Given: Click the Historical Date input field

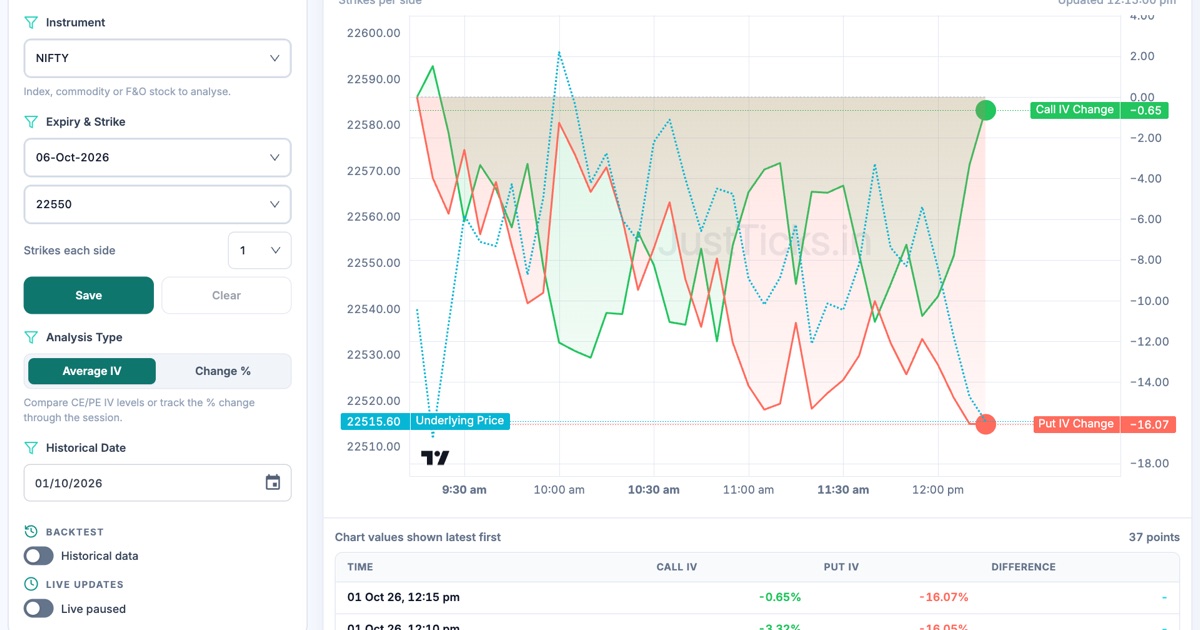Looking at the screenshot, I should (158, 483).
